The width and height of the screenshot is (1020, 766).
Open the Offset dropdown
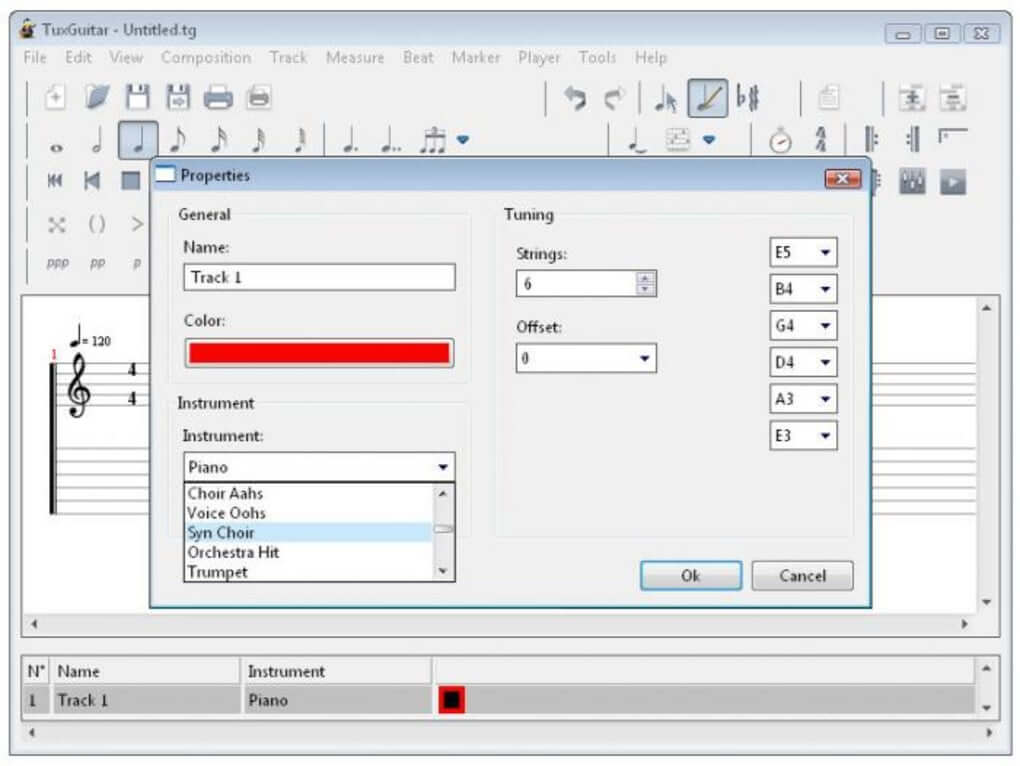pos(644,358)
